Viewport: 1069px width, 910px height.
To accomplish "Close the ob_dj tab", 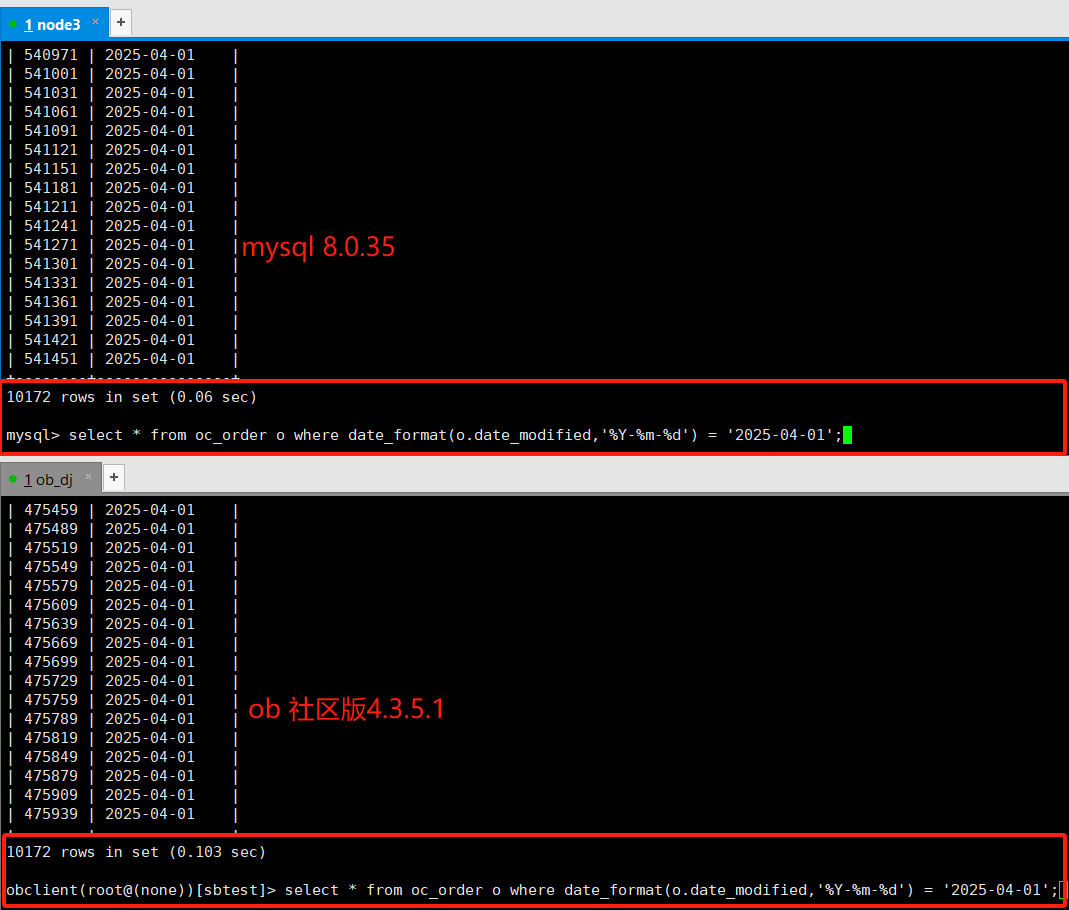I will (89, 476).
